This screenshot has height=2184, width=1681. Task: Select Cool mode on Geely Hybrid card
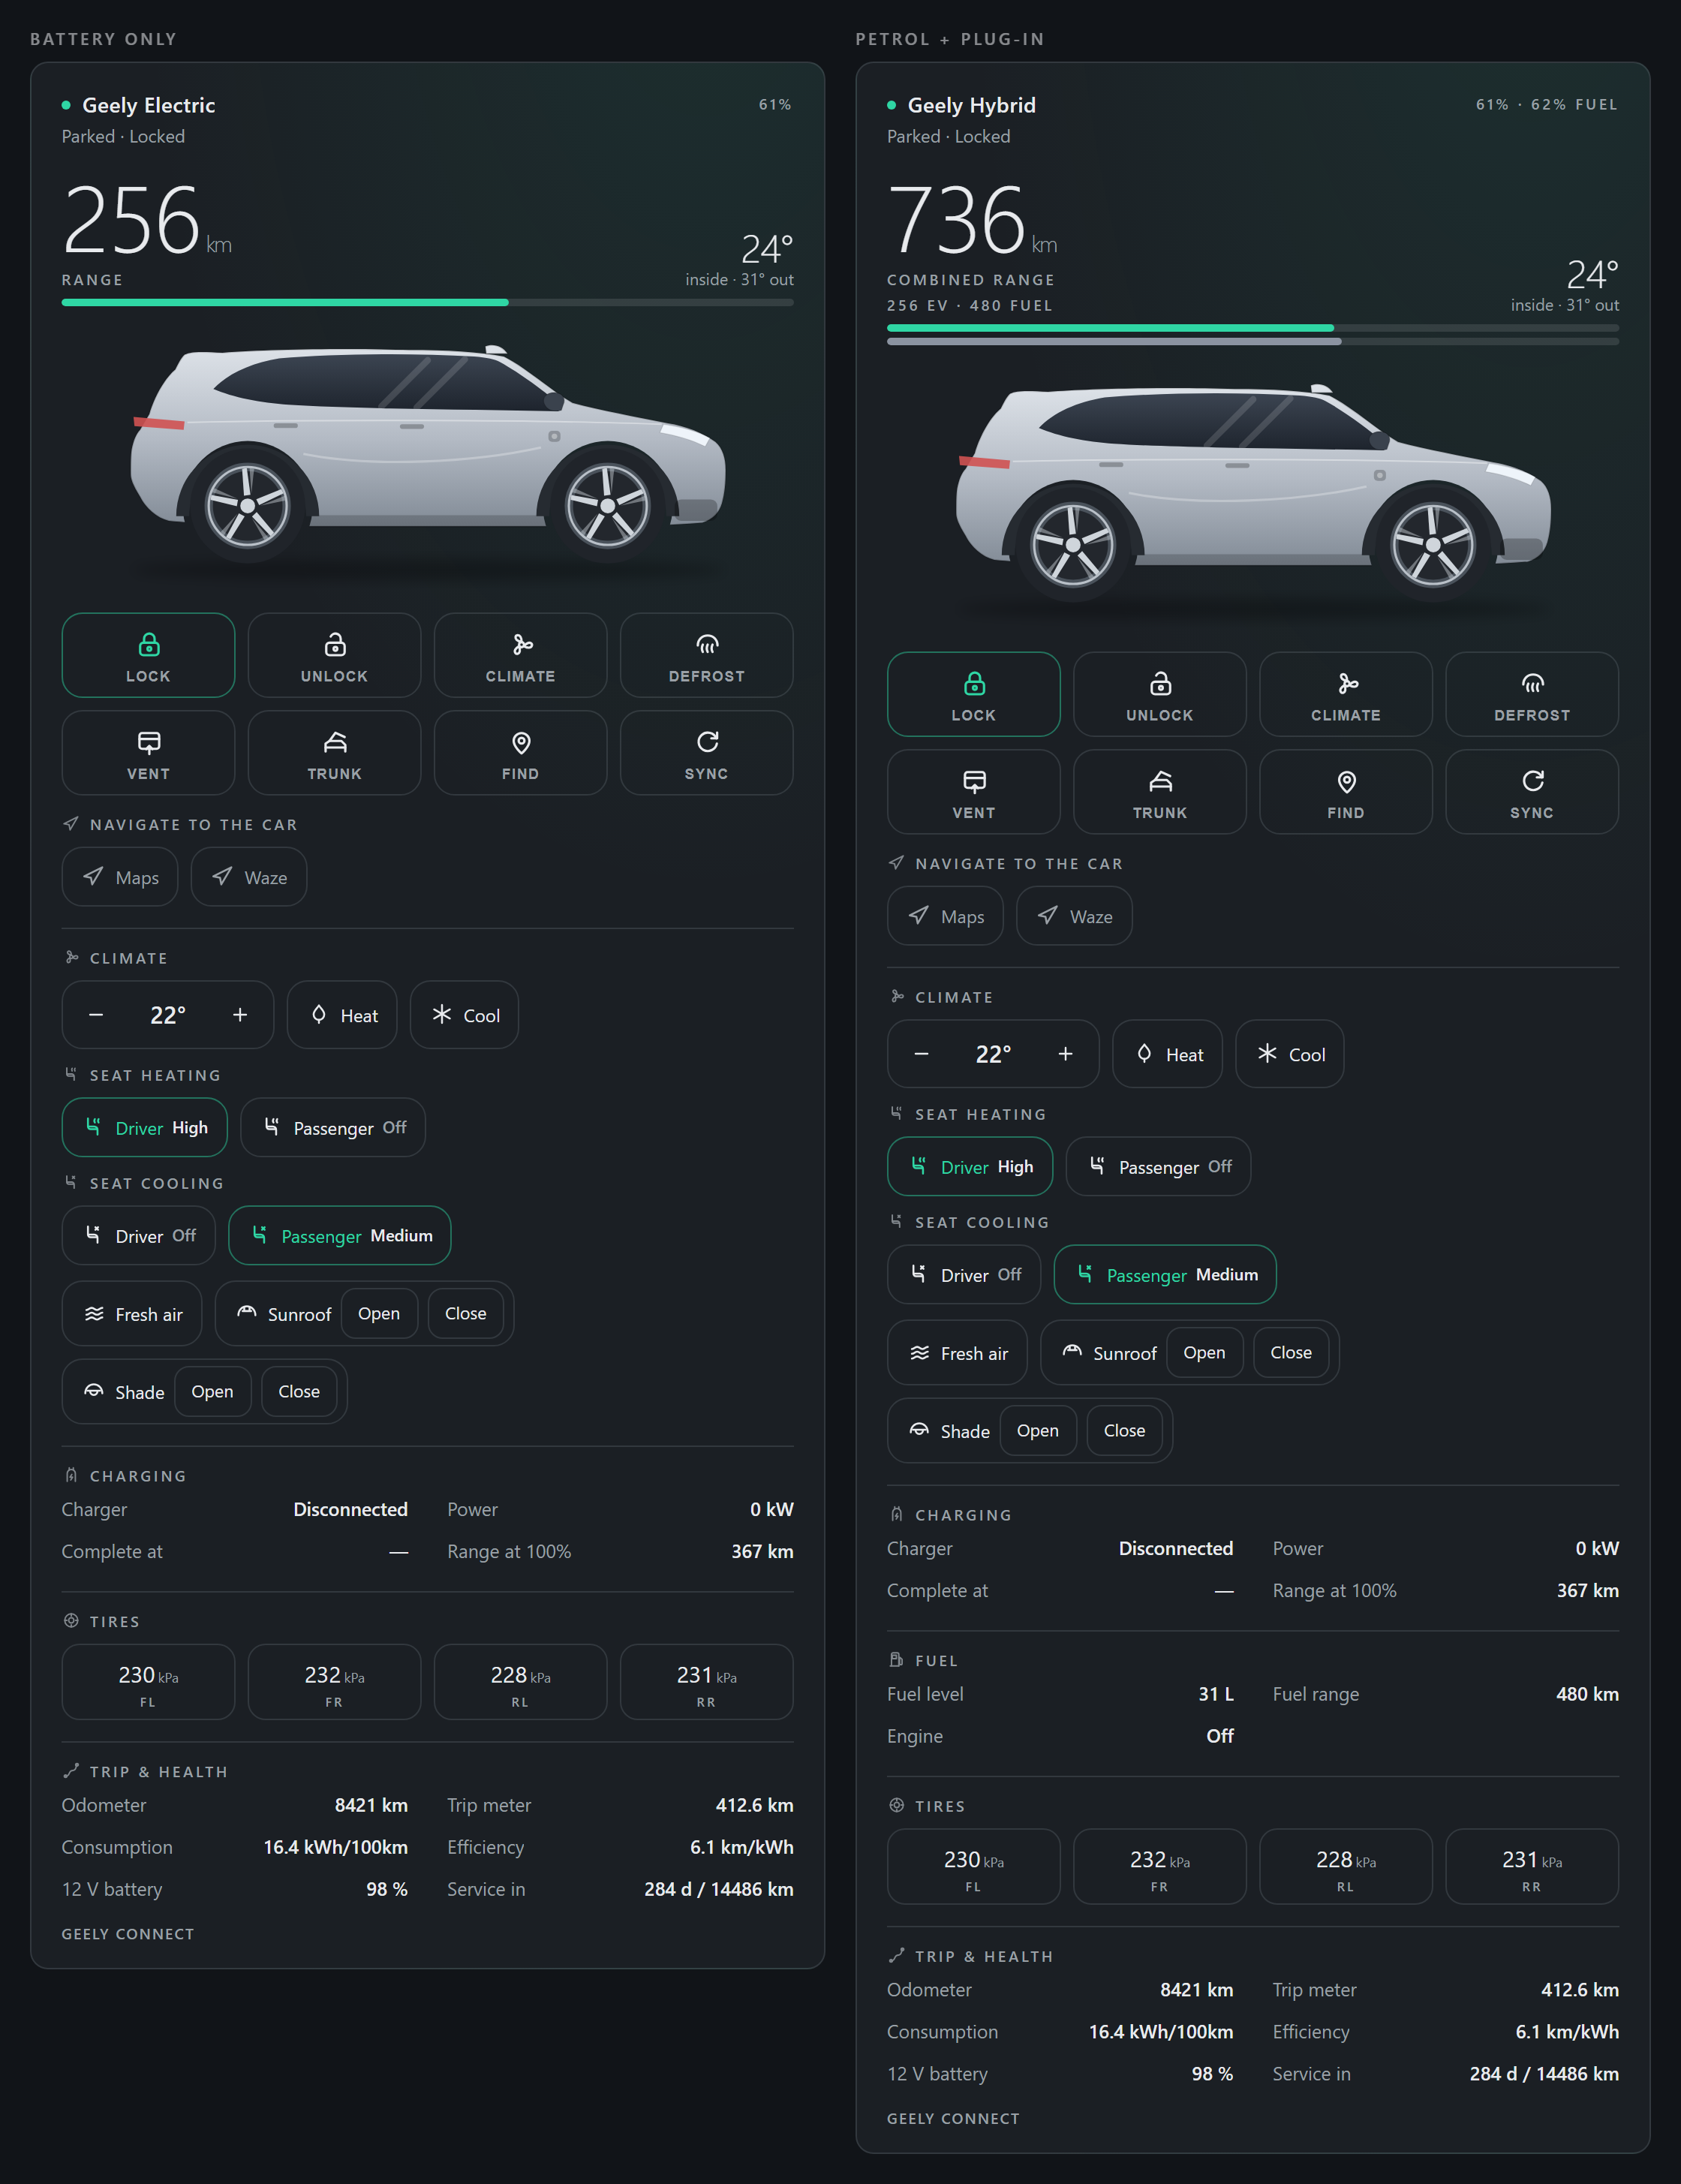1289,1054
